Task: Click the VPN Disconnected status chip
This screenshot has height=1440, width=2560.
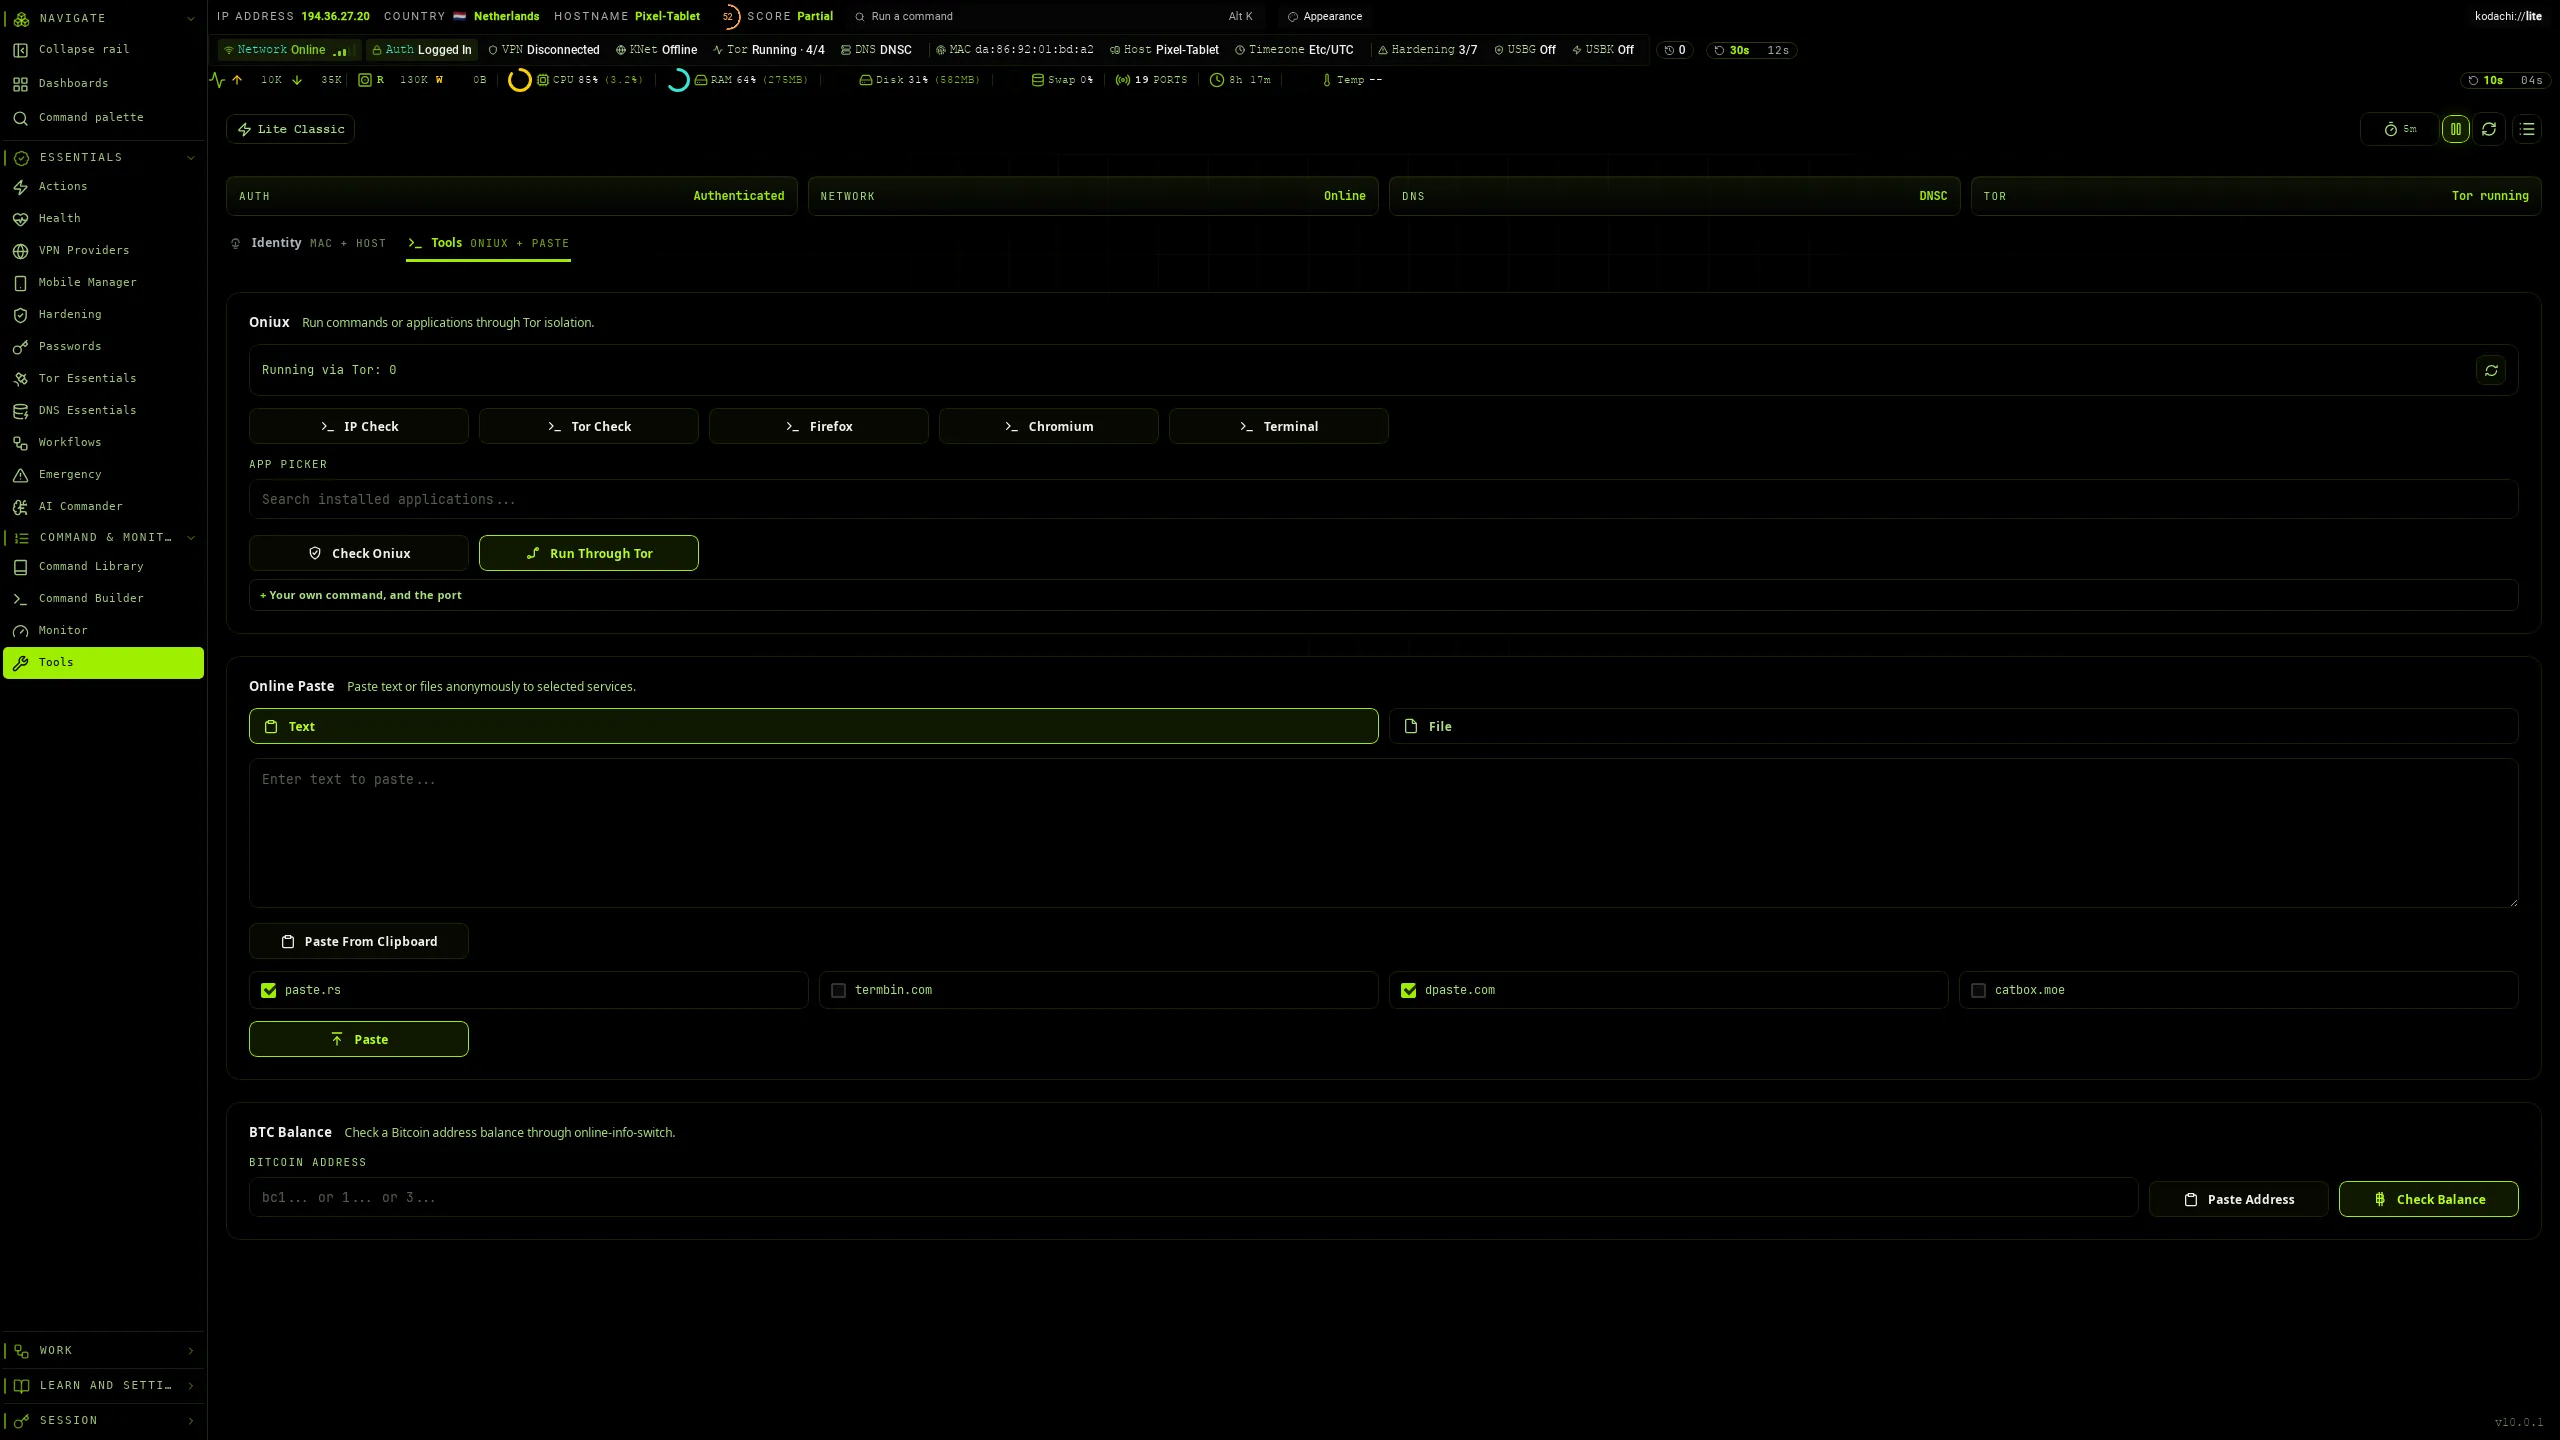Action: [544, 50]
